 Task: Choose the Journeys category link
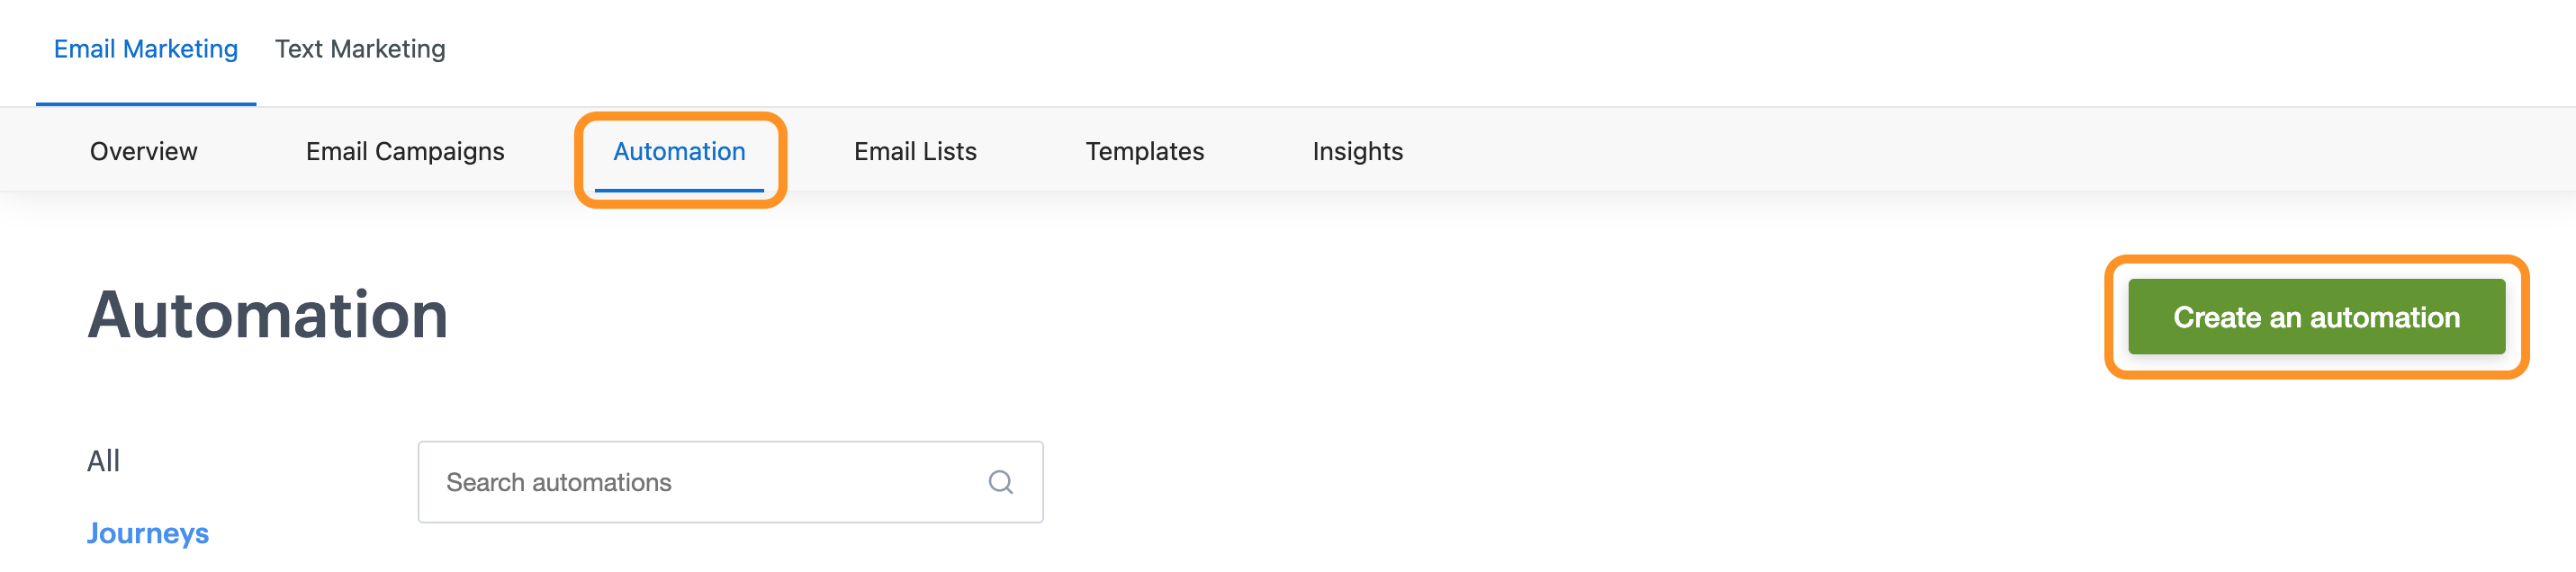[x=148, y=533]
